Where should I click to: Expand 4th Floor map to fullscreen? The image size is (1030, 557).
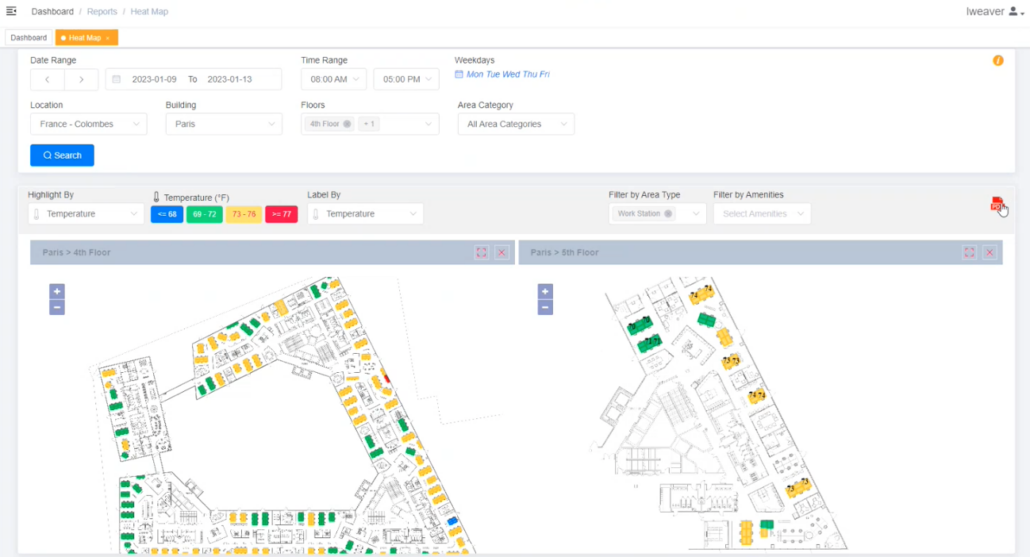[482, 253]
